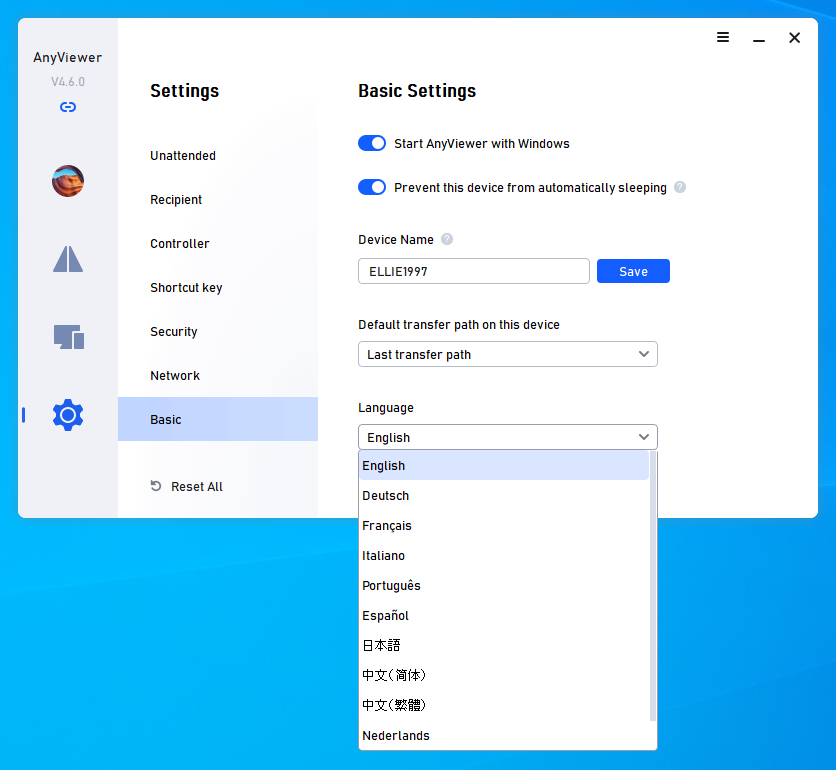The image size is (836, 770).
Task: Select the Basic settings section
Action: tap(218, 419)
